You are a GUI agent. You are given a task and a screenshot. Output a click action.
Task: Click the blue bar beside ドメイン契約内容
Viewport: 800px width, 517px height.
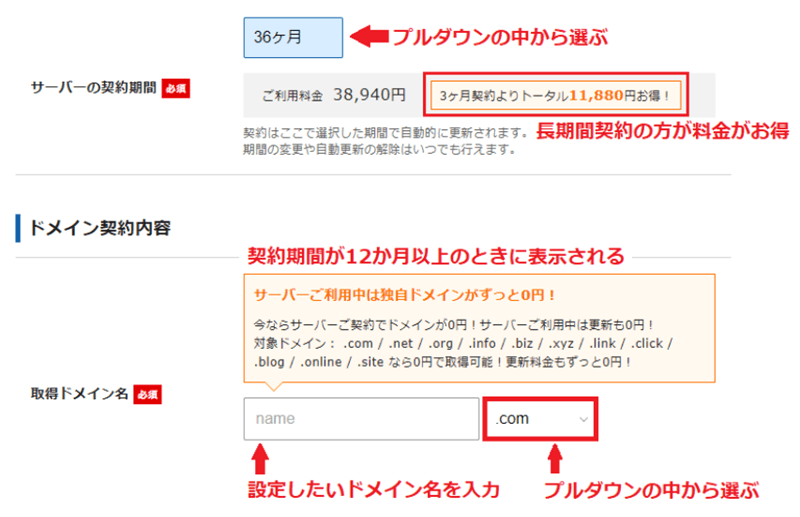18,228
